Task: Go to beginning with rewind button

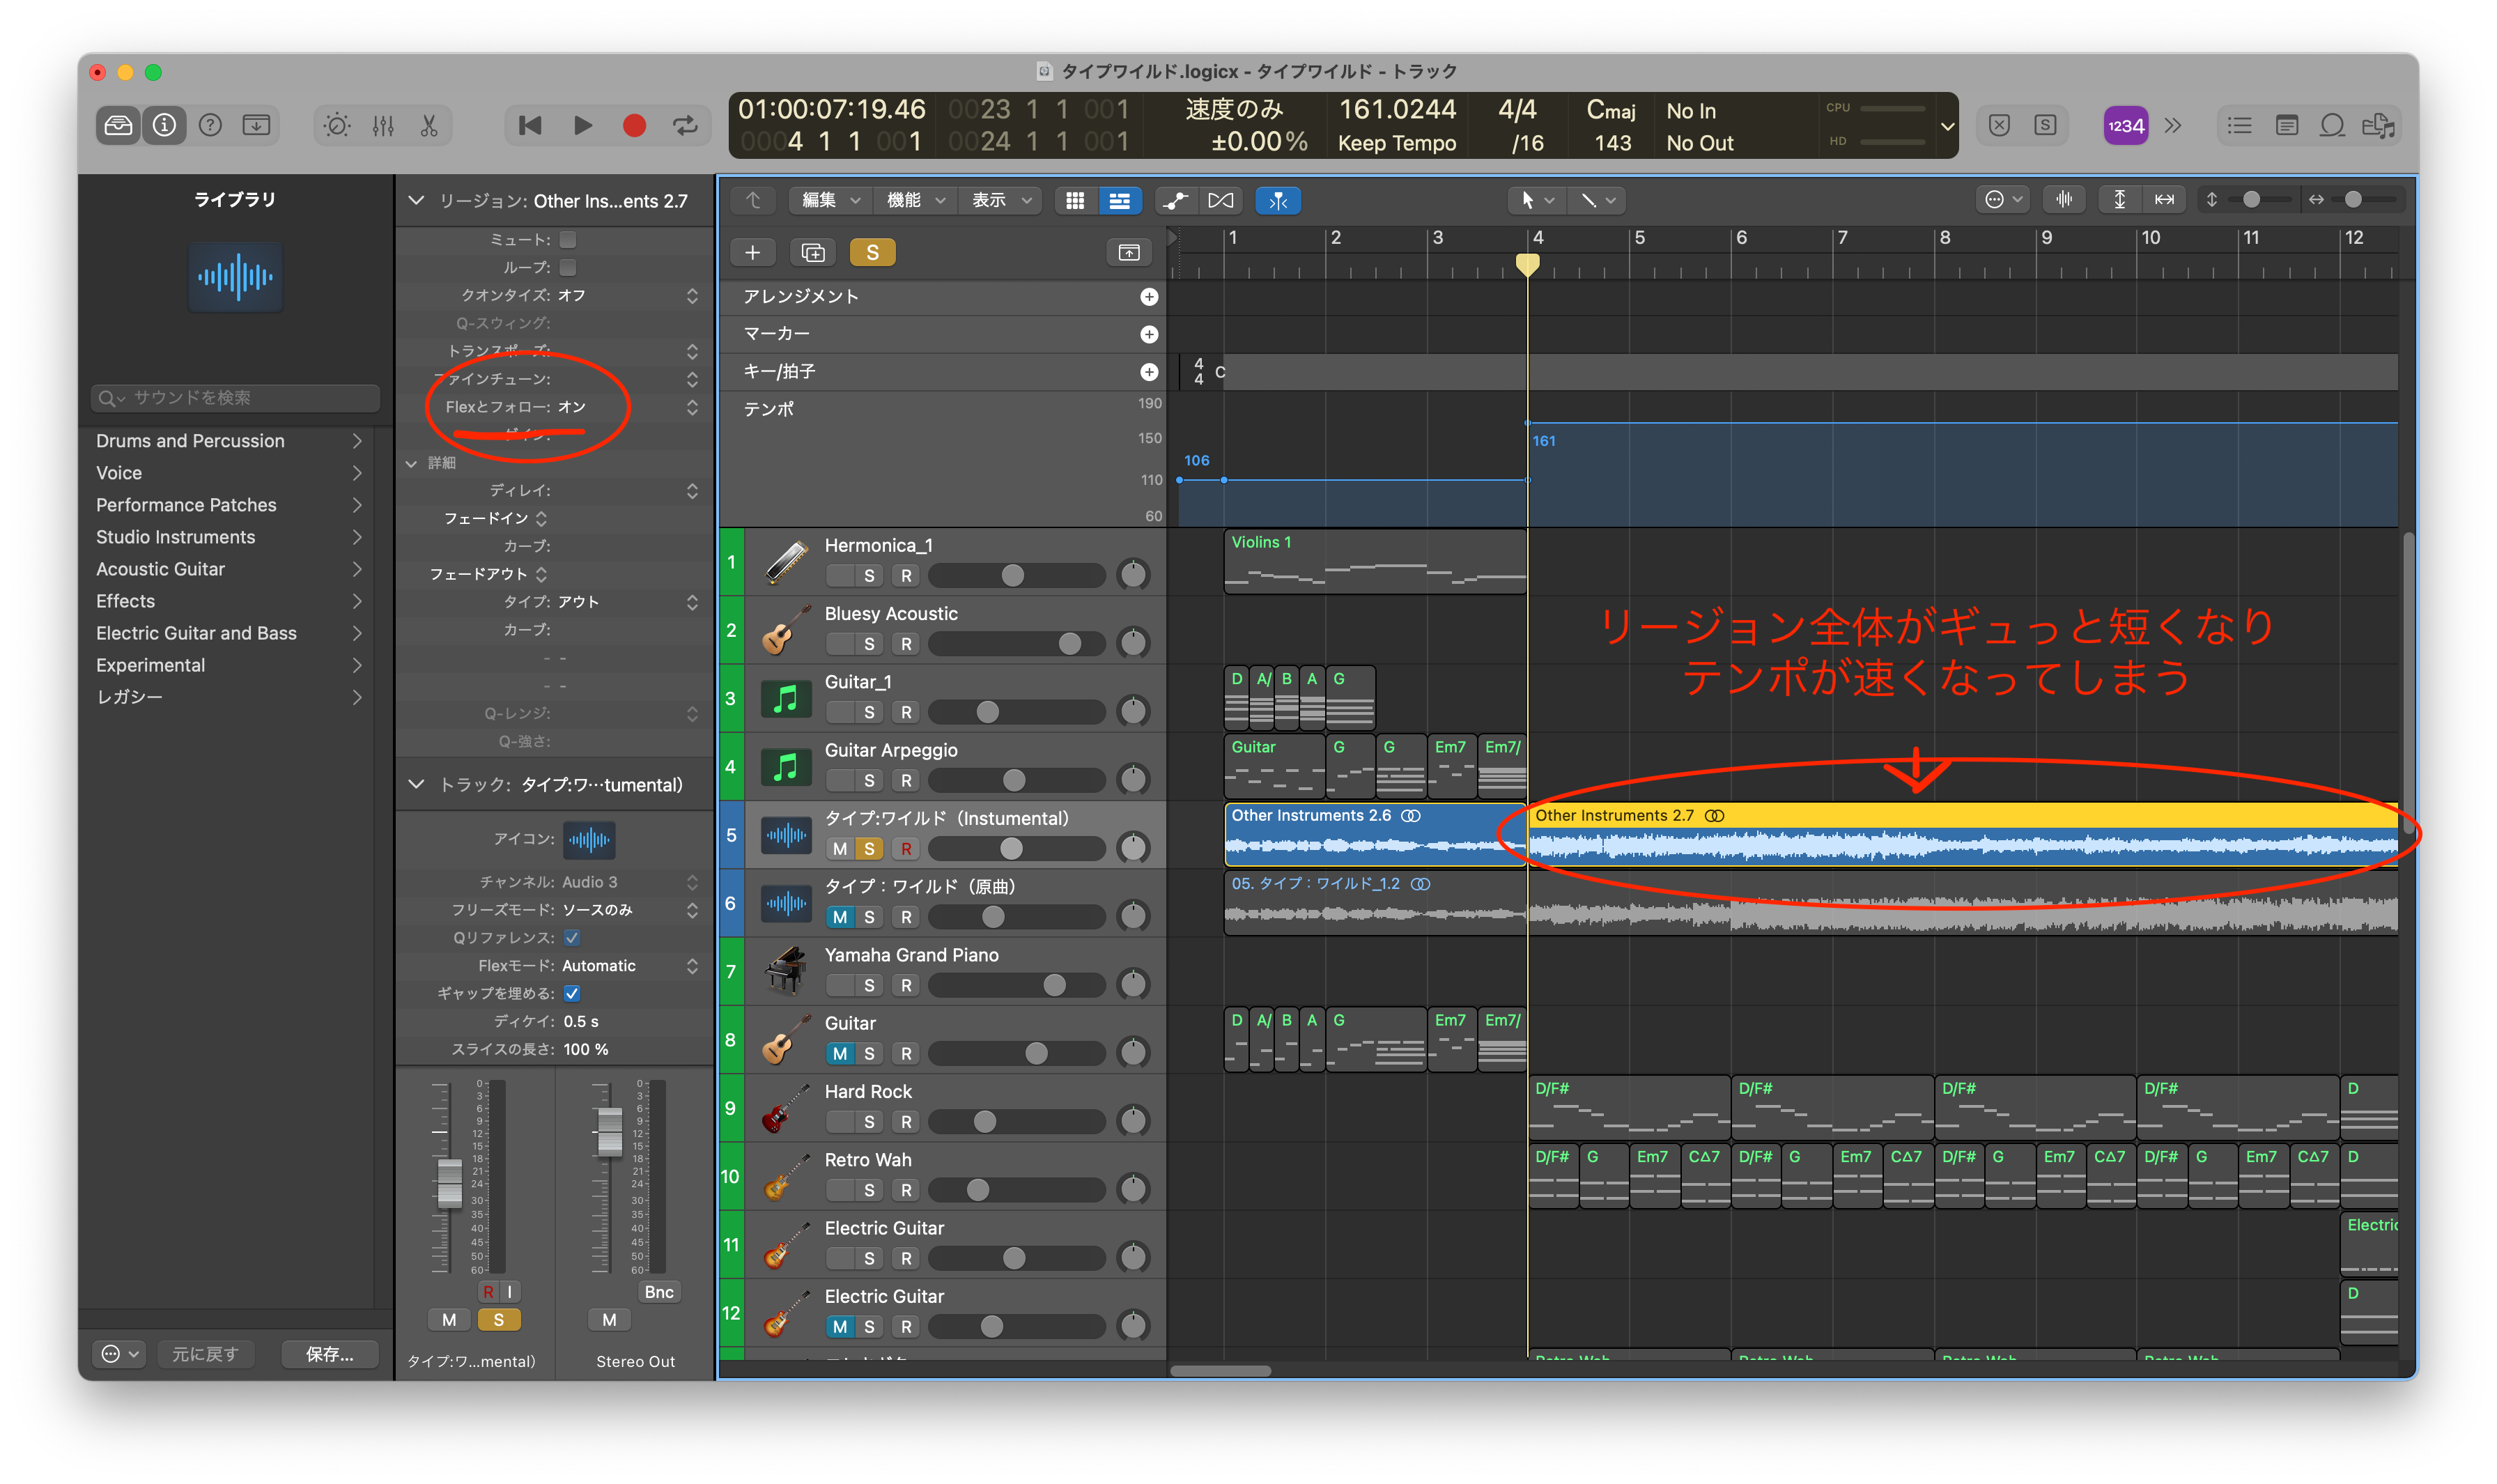Action: [530, 125]
